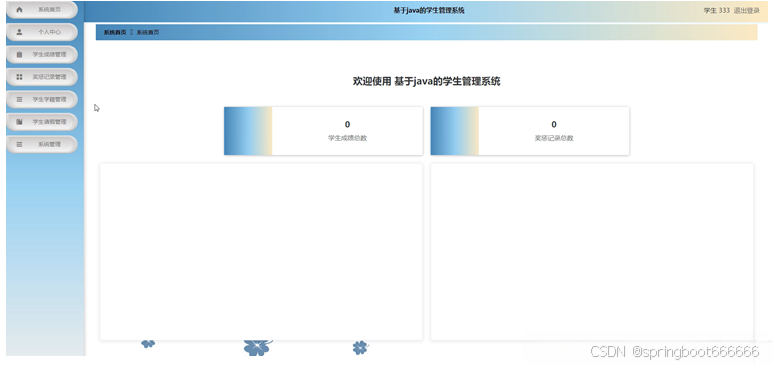Click the list icon beside 学生学籍管理
Image resolution: width=773 pixels, height=365 pixels.
click(20, 99)
